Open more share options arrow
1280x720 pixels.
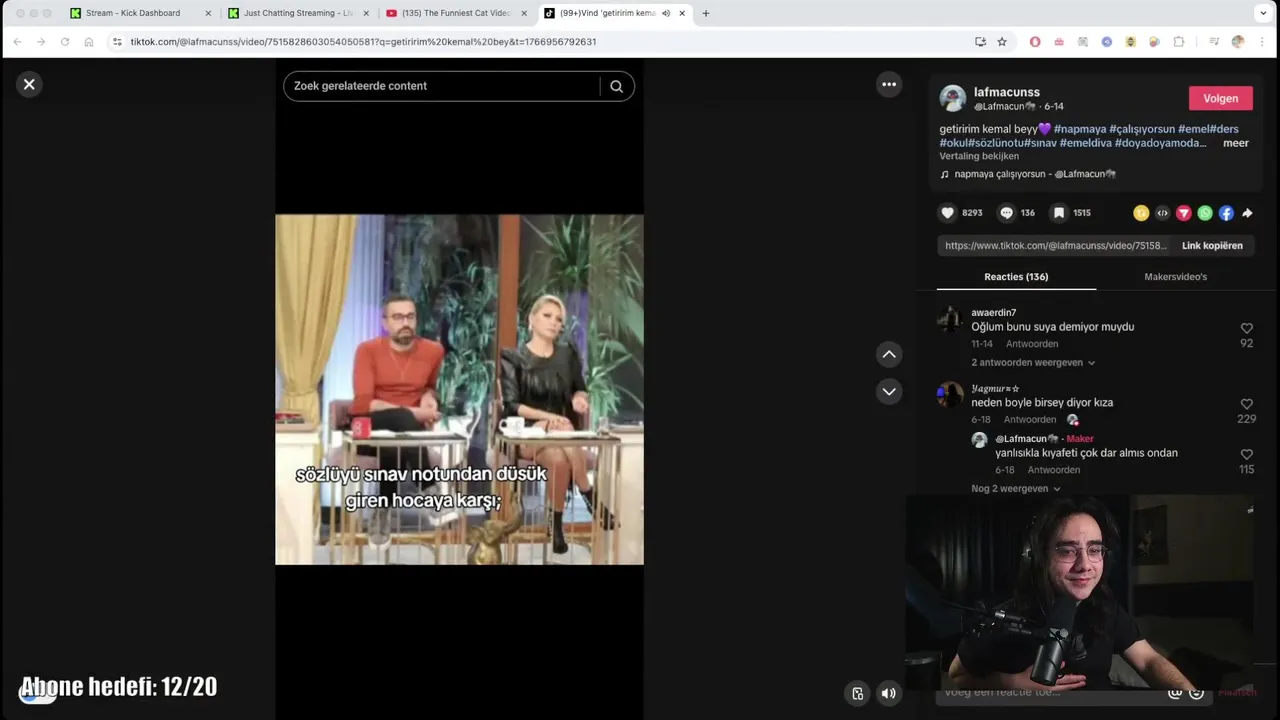coord(1247,213)
